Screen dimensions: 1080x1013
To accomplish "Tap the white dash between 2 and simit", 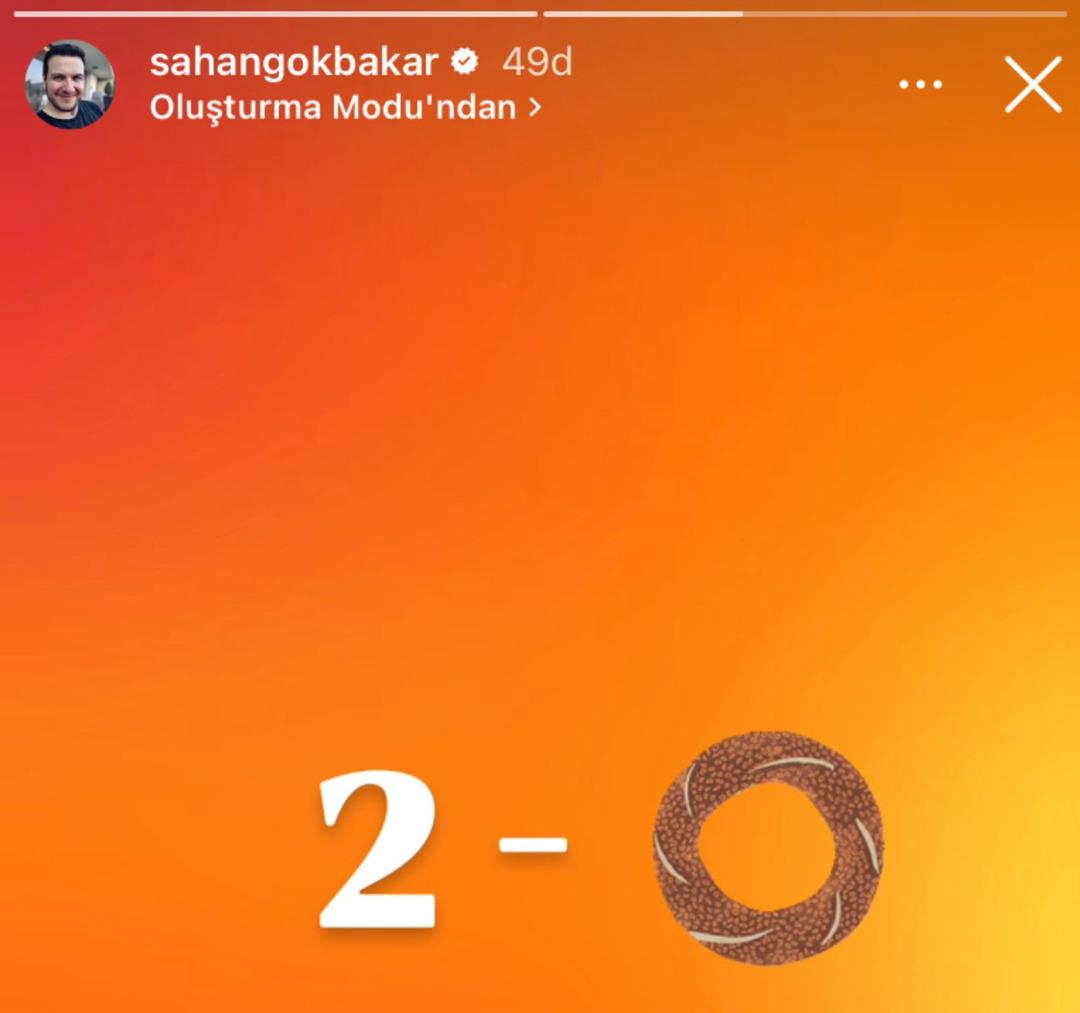I will tap(533, 844).
